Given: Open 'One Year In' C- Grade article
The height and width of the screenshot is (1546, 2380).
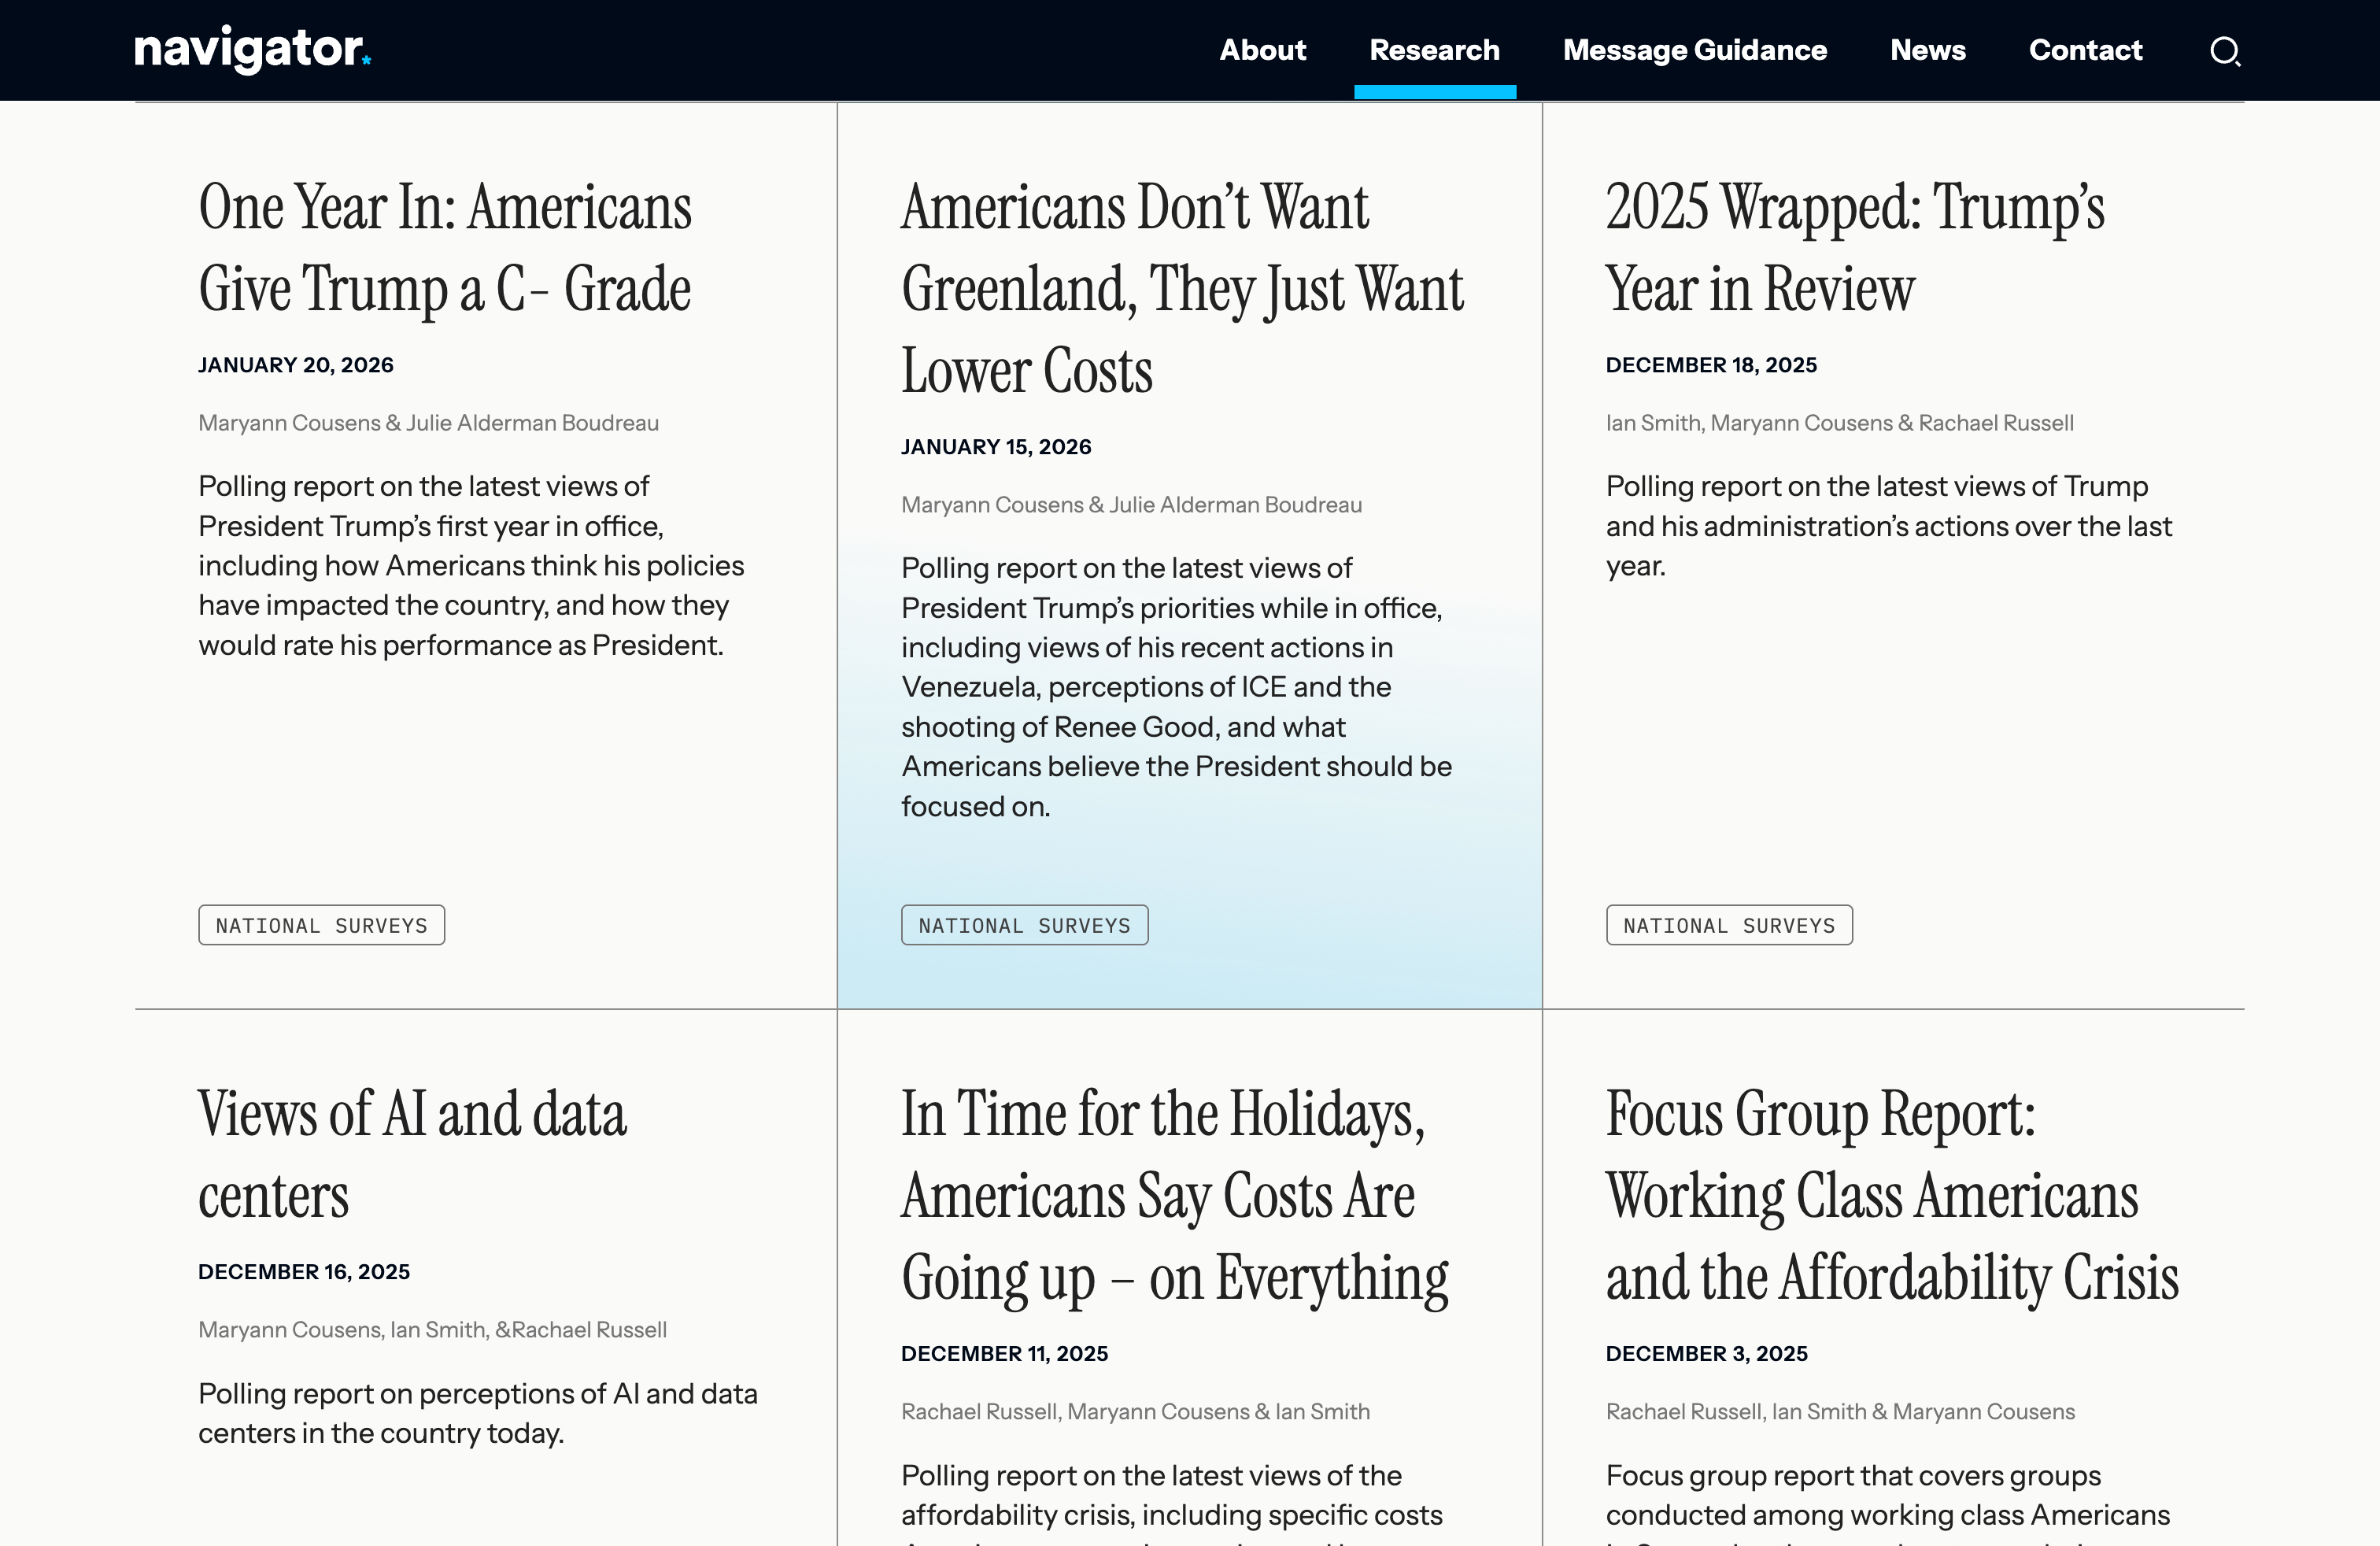Looking at the screenshot, I should pyautogui.click(x=445, y=247).
